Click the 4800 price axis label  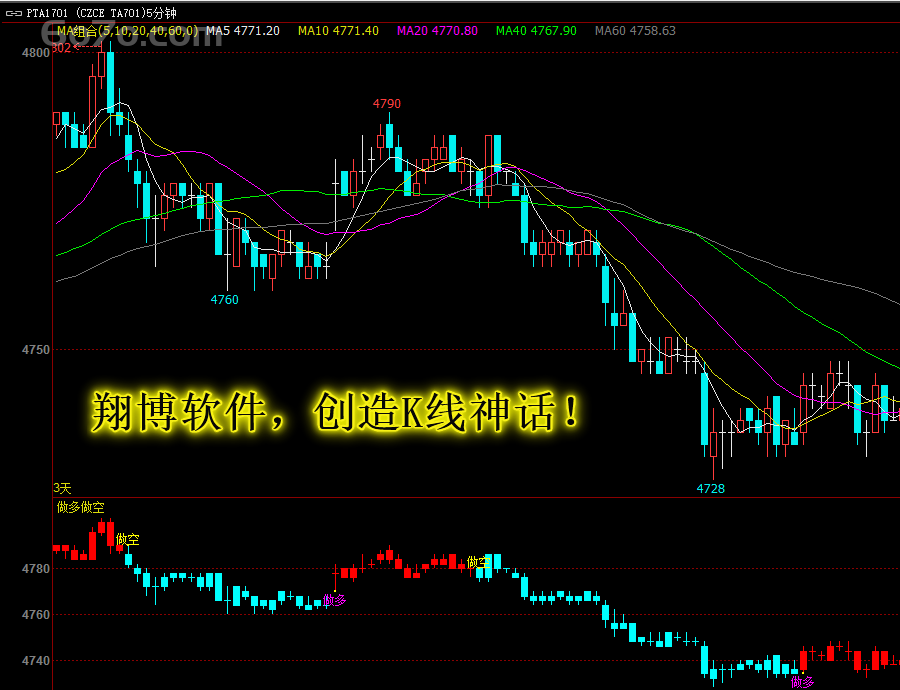click(x=36, y=53)
